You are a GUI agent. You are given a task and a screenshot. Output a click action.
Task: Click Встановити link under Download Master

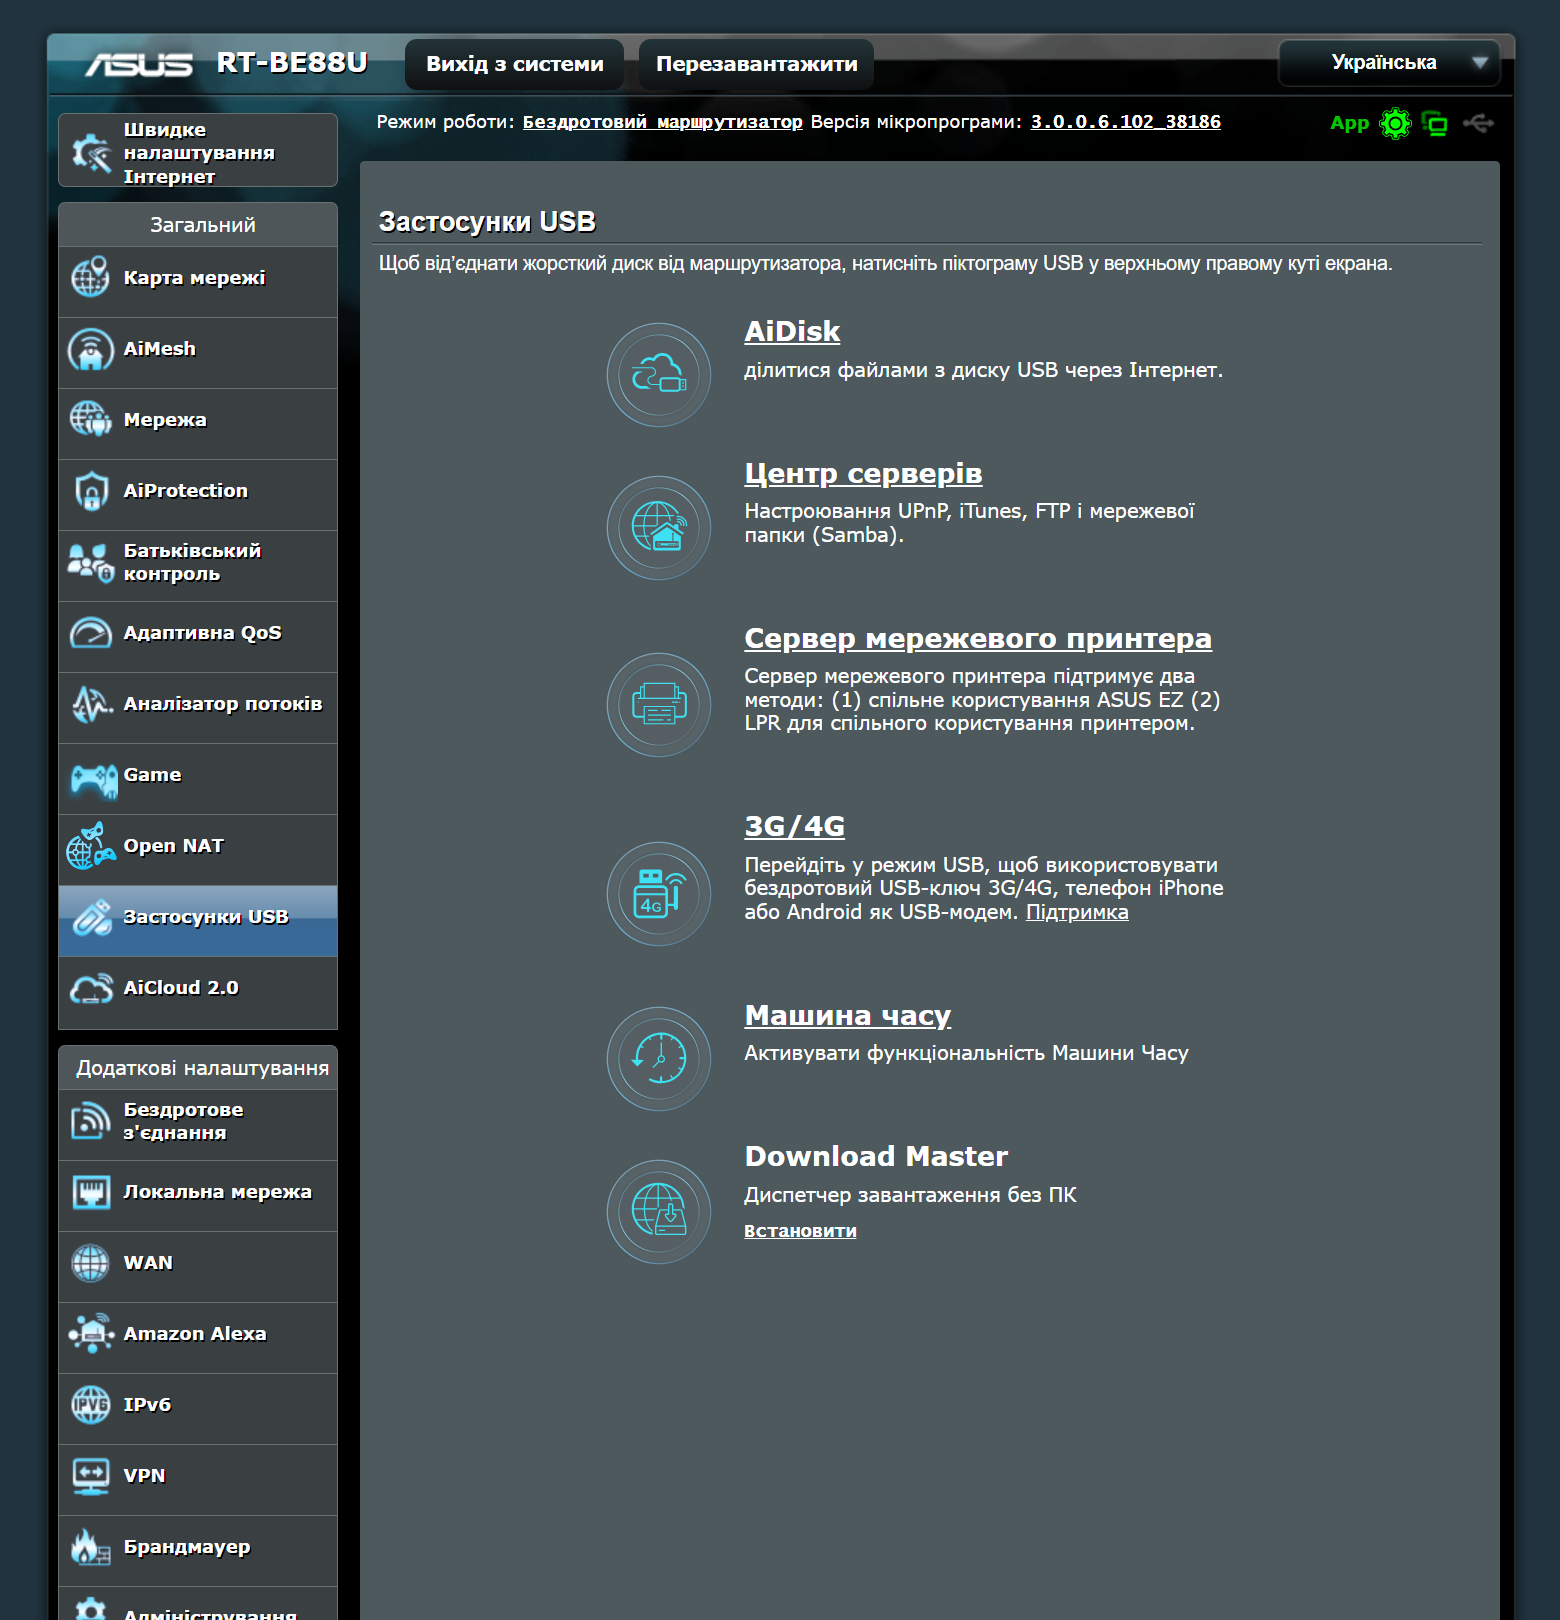[800, 1231]
